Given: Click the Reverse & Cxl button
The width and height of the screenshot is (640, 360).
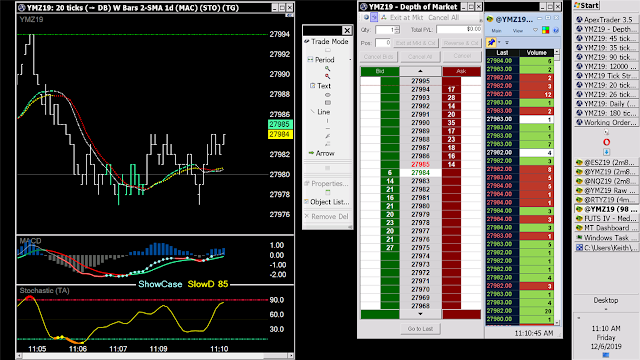Looking at the screenshot, I should 461,43.
